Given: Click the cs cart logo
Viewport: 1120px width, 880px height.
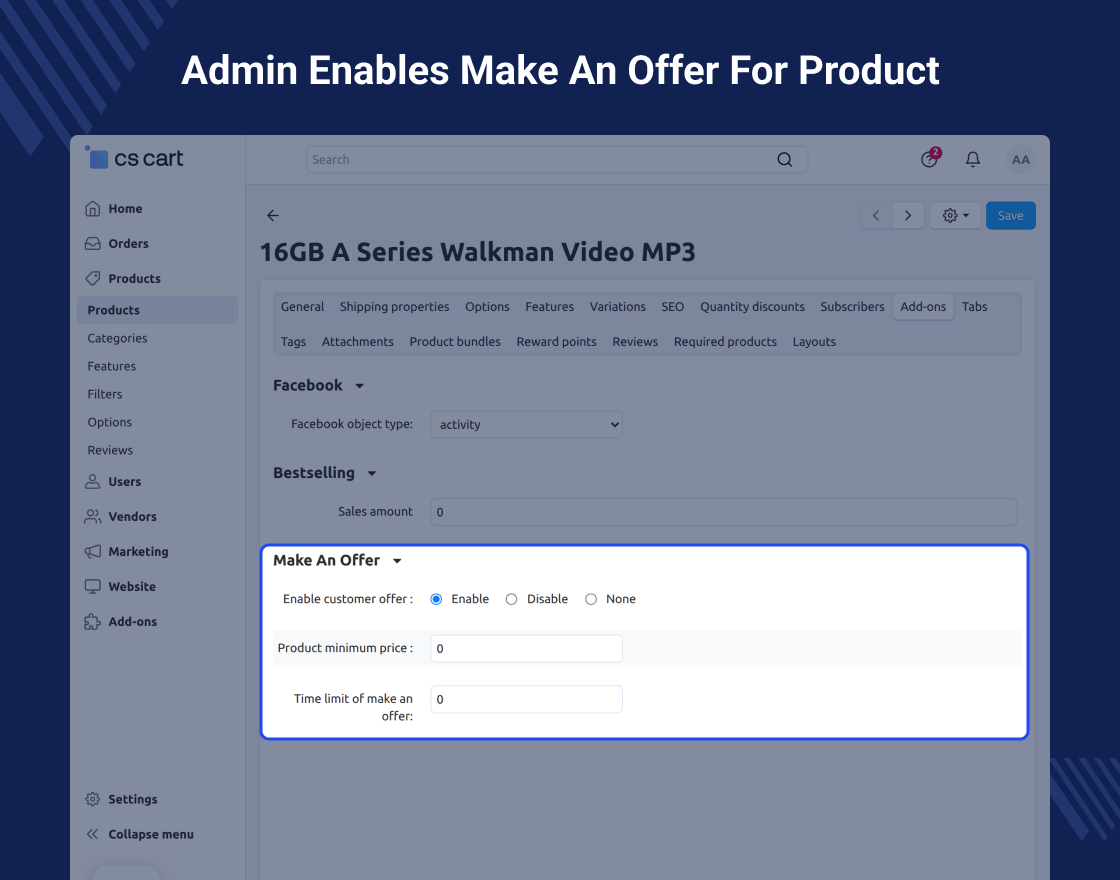Looking at the screenshot, I should tap(134, 158).
